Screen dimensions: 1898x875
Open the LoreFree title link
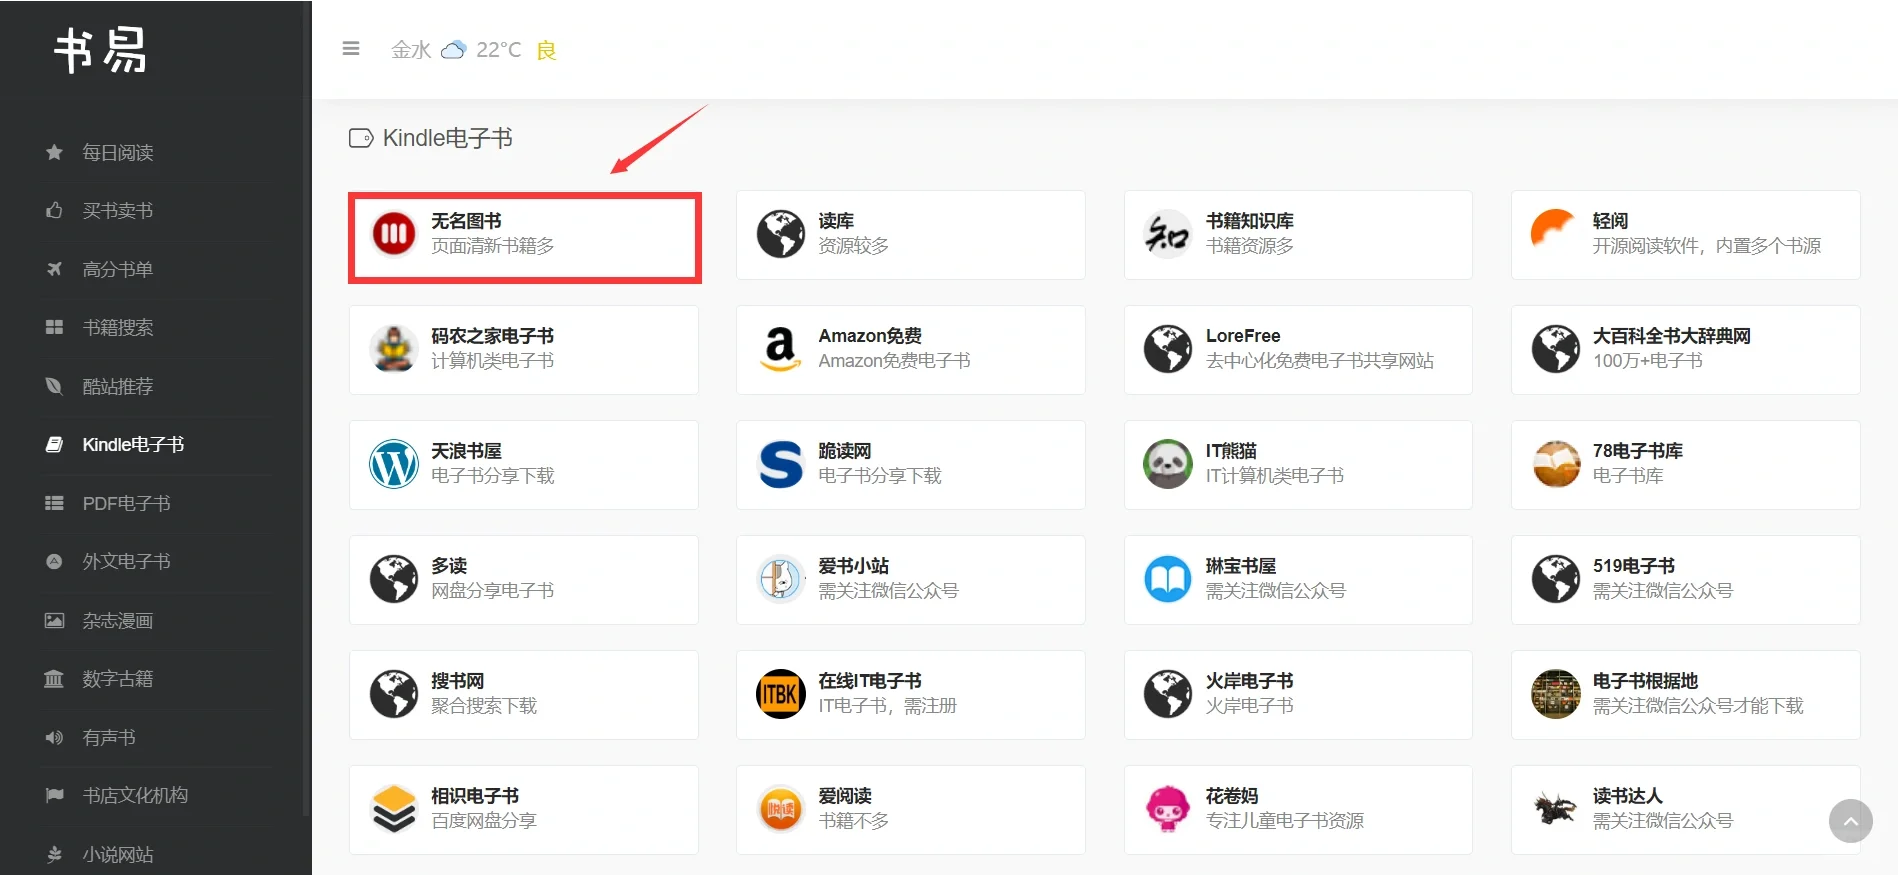click(x=1243, y=336)
